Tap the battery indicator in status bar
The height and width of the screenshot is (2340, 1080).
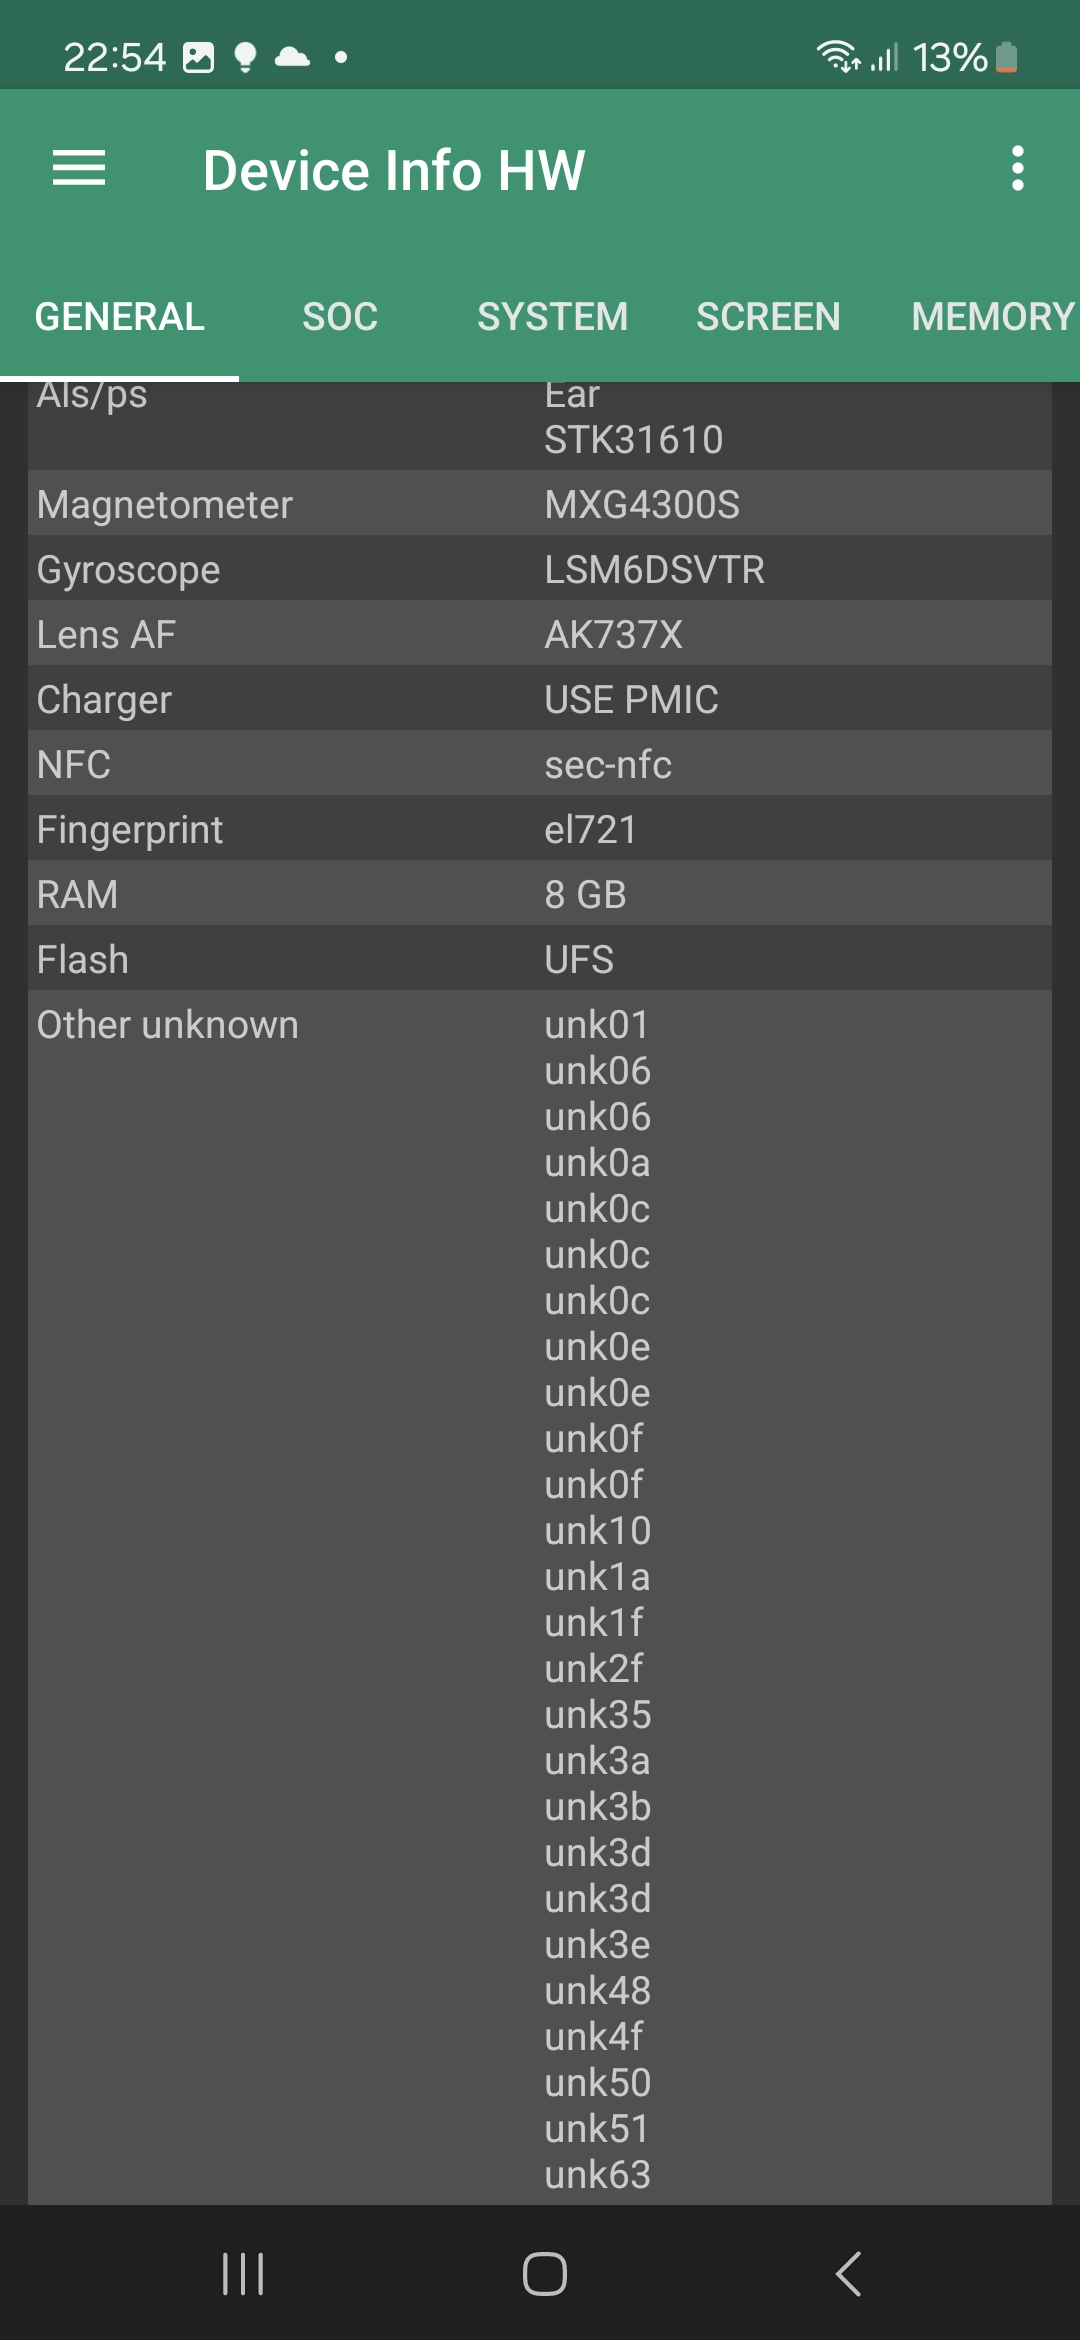pyautogui.click(x=1007, y=58)
